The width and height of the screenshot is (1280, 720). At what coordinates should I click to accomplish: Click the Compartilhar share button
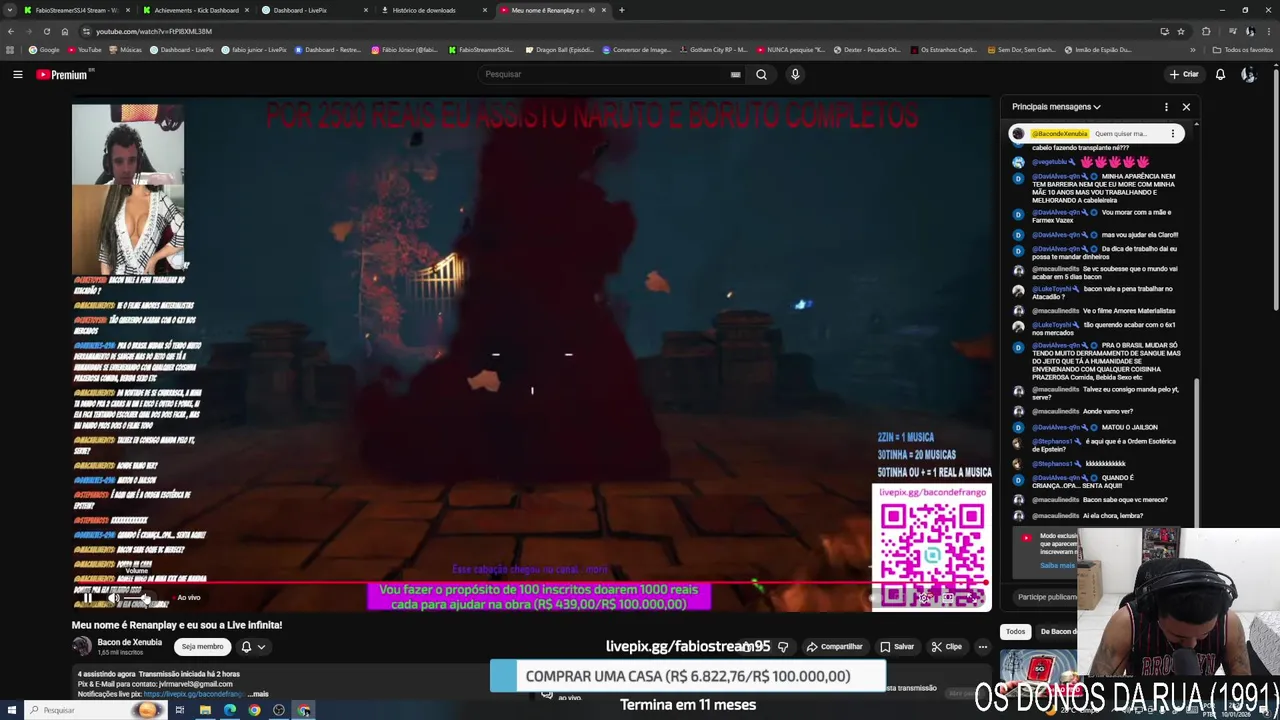click(x=835, y=646)
